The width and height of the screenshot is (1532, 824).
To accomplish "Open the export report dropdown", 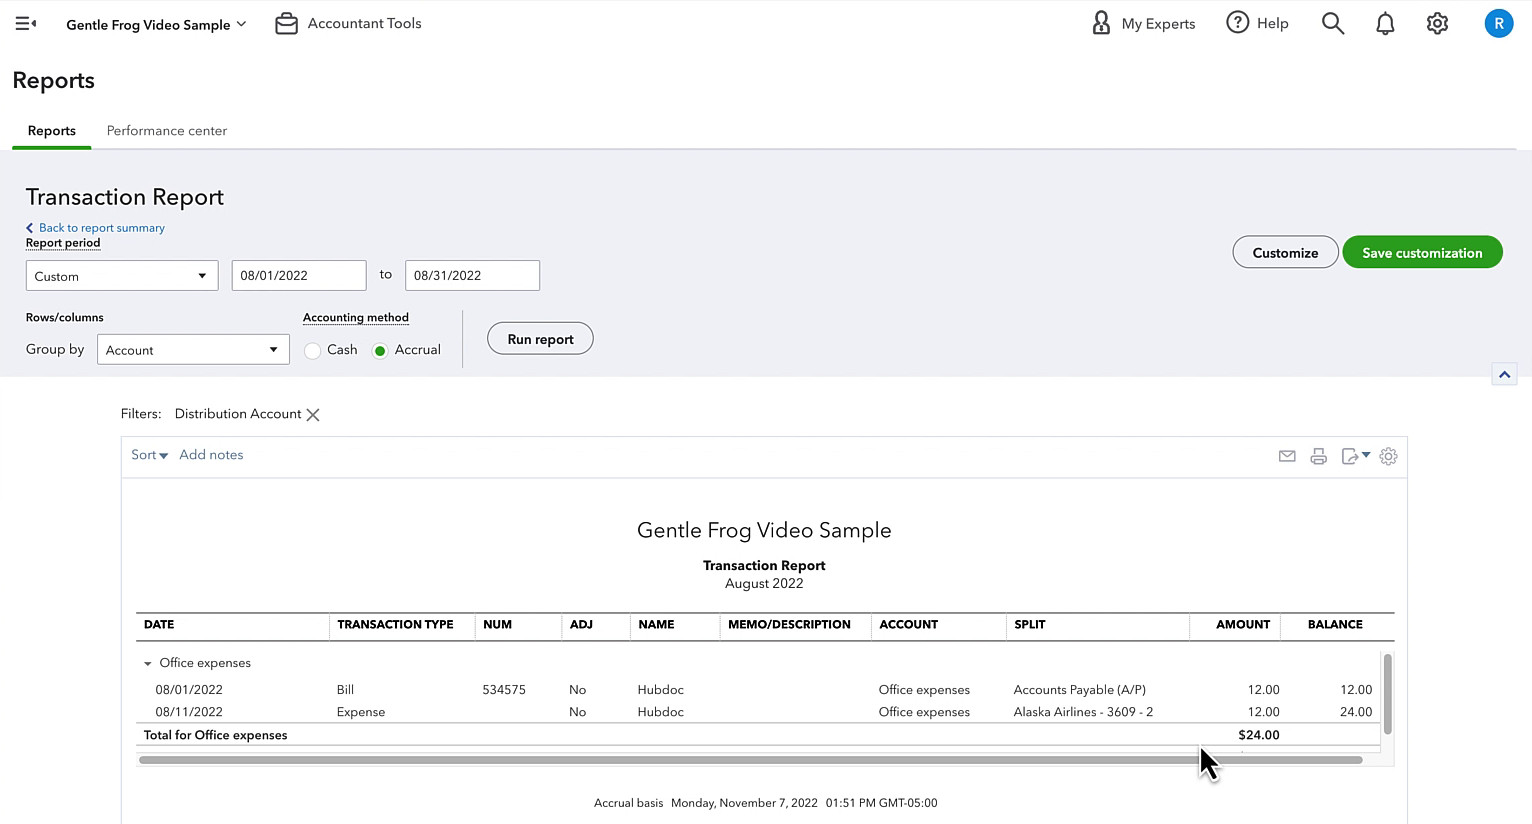I will pyautogui.click(x=1355, y=456).
